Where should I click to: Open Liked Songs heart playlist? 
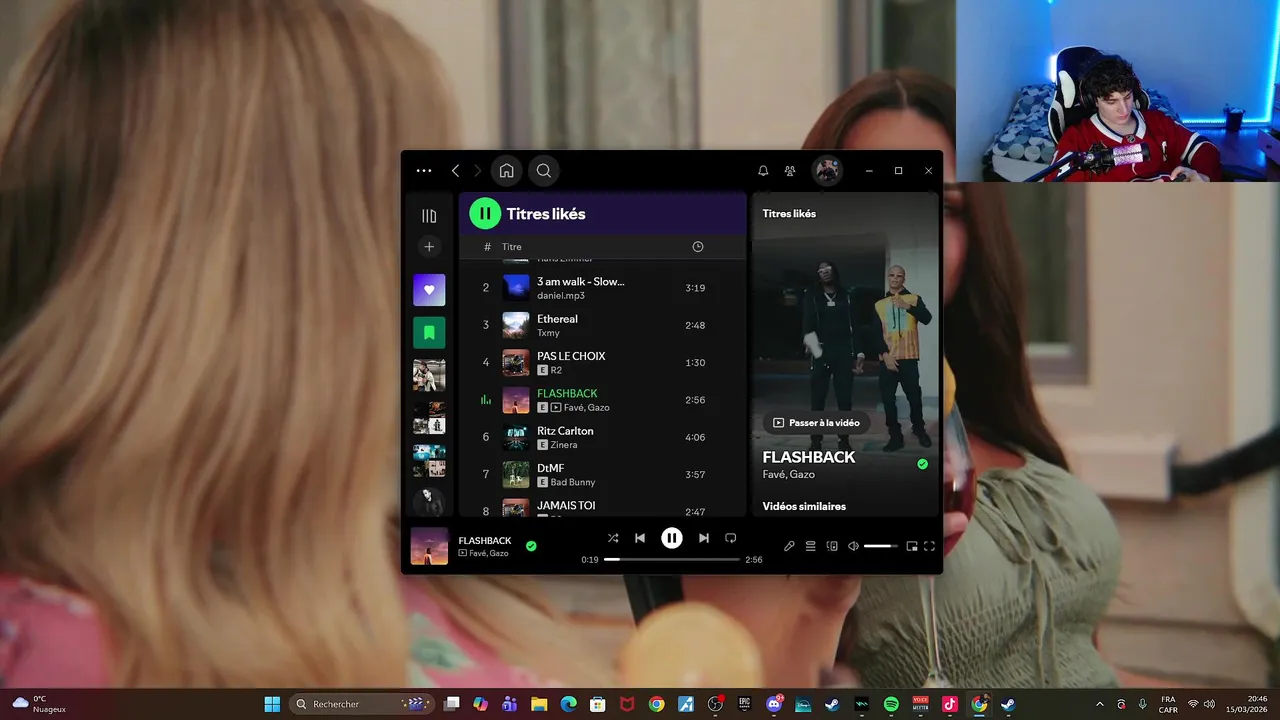pos(429,290)
